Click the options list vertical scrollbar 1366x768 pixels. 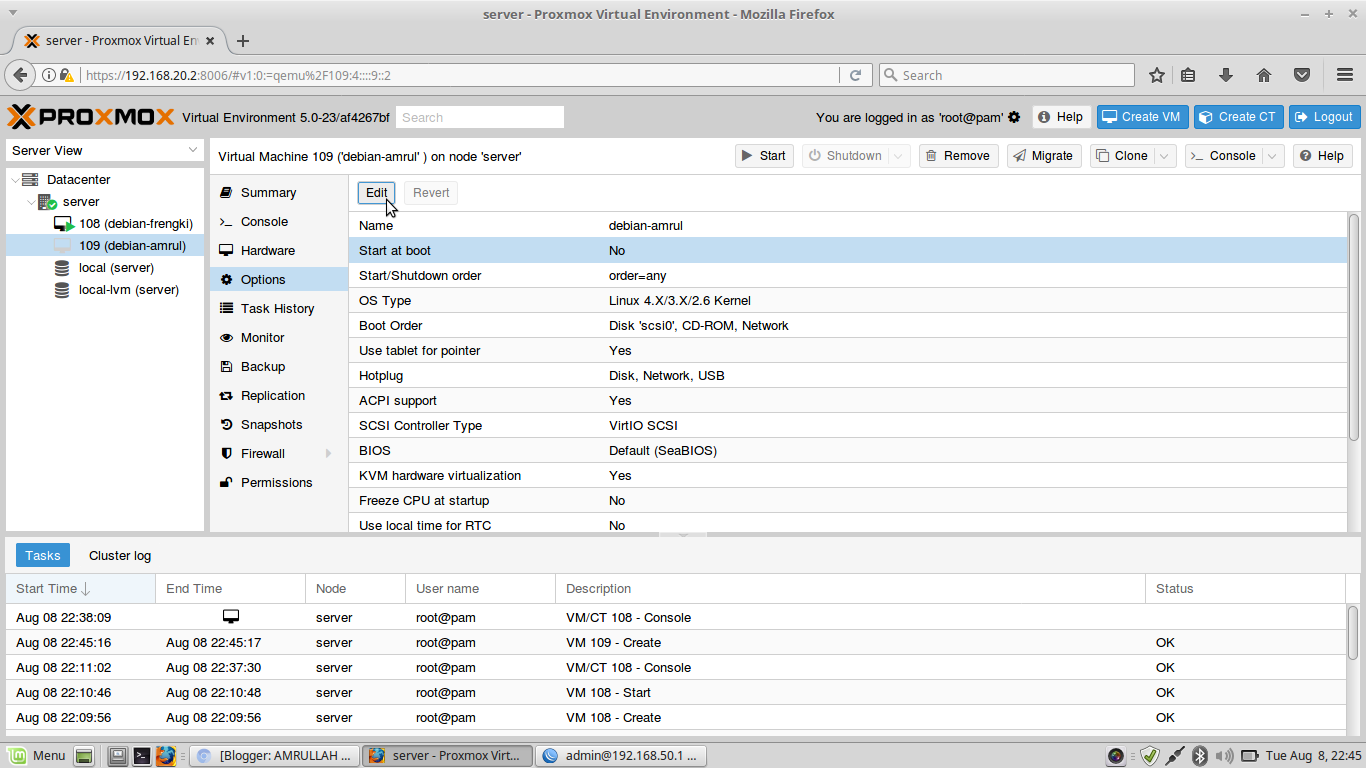click(x=1354, y=326)
